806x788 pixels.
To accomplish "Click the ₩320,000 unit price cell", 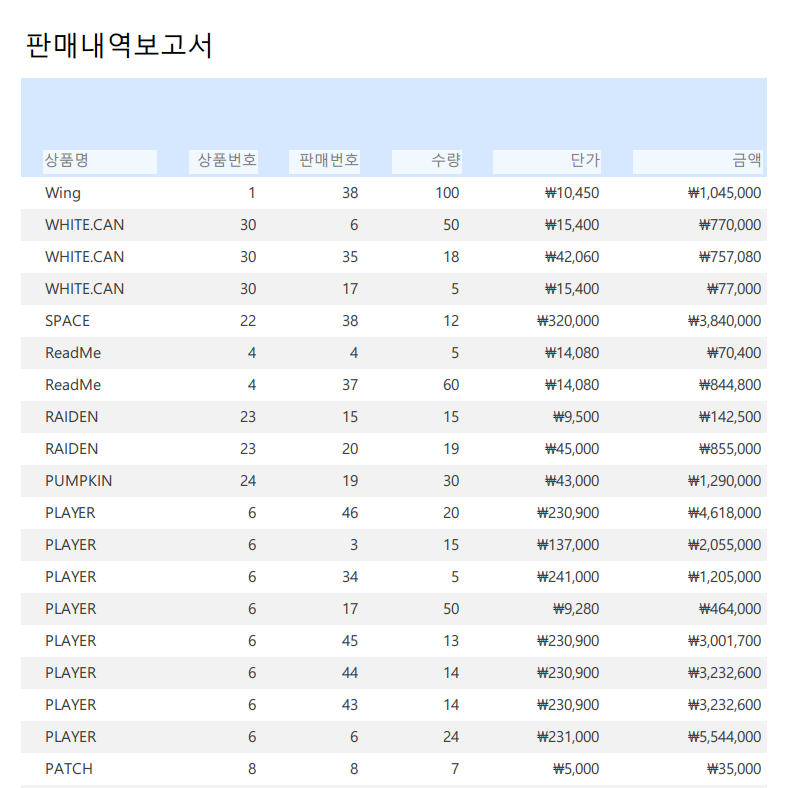I will coord(568,321).
